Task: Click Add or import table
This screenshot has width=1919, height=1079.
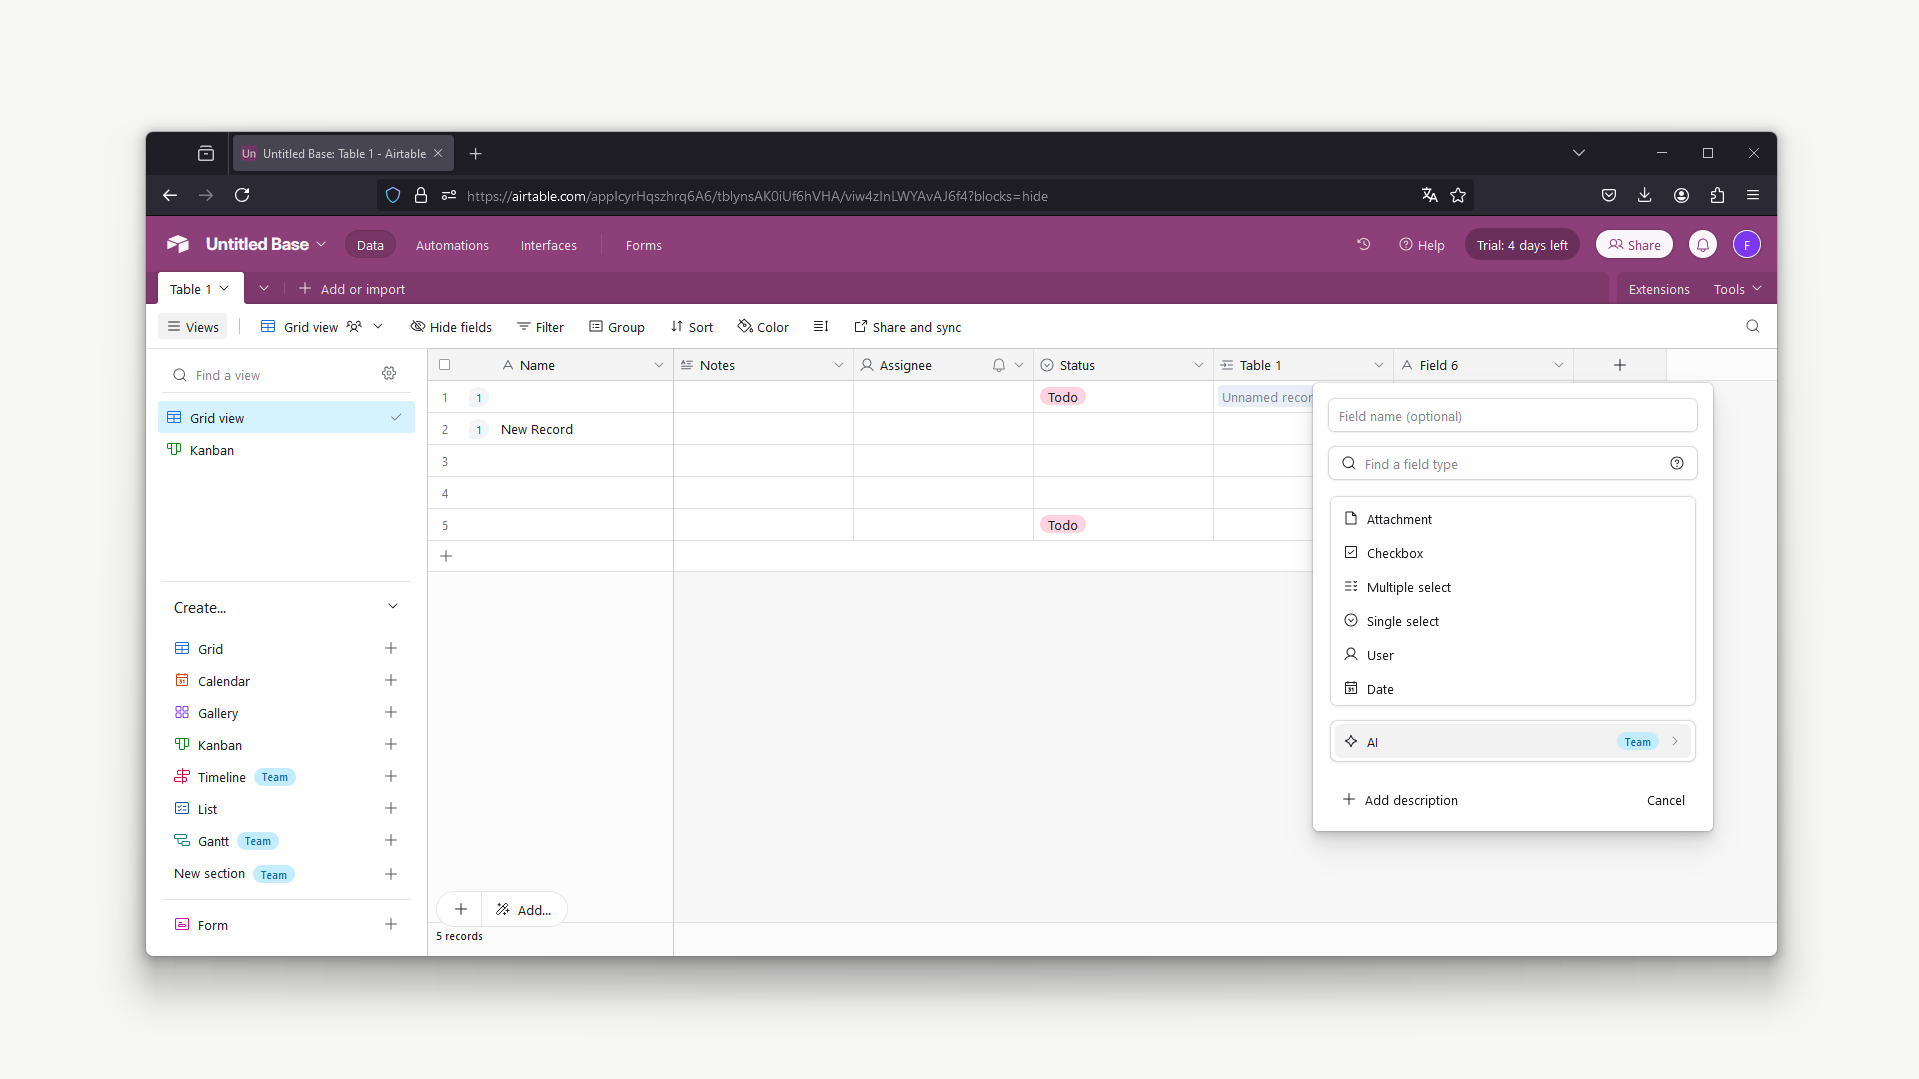Action: 352,289
